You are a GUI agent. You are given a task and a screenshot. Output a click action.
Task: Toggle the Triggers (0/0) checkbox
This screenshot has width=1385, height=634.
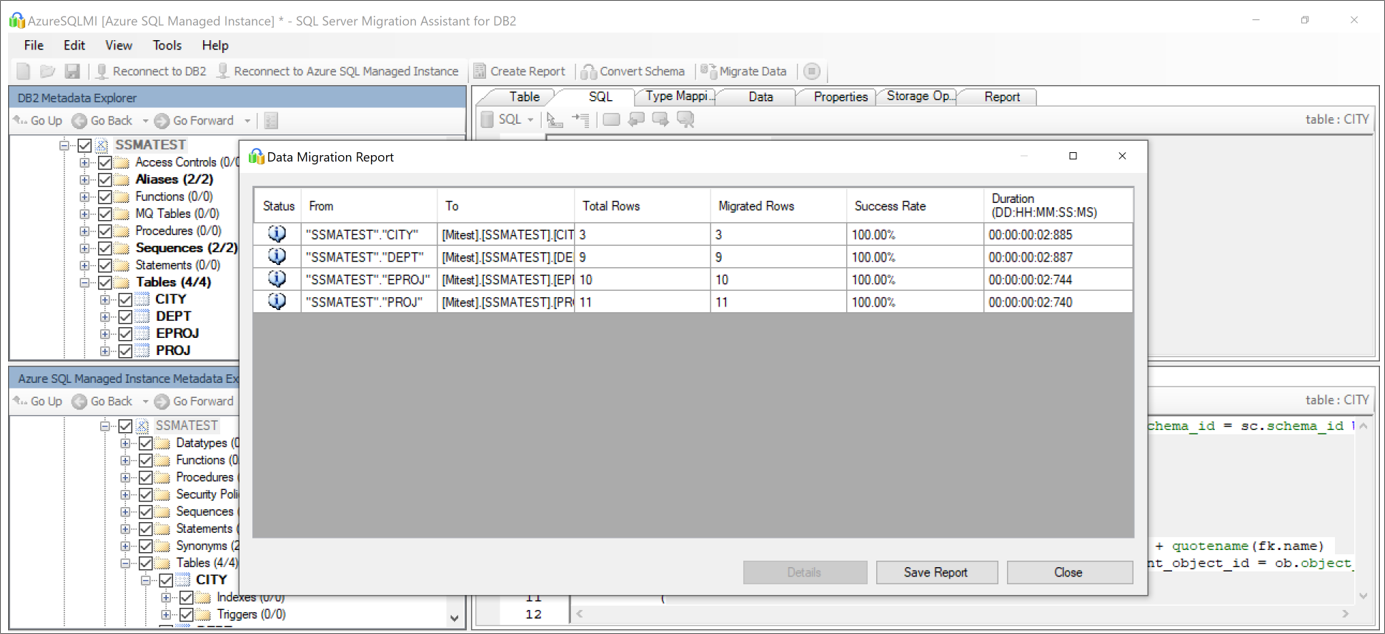186,614
